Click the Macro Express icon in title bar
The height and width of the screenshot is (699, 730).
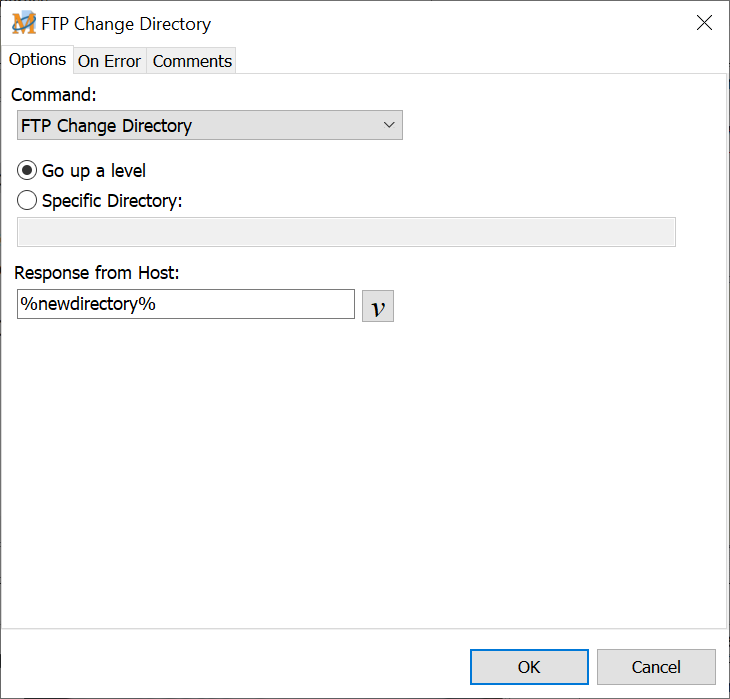point(23,23)
